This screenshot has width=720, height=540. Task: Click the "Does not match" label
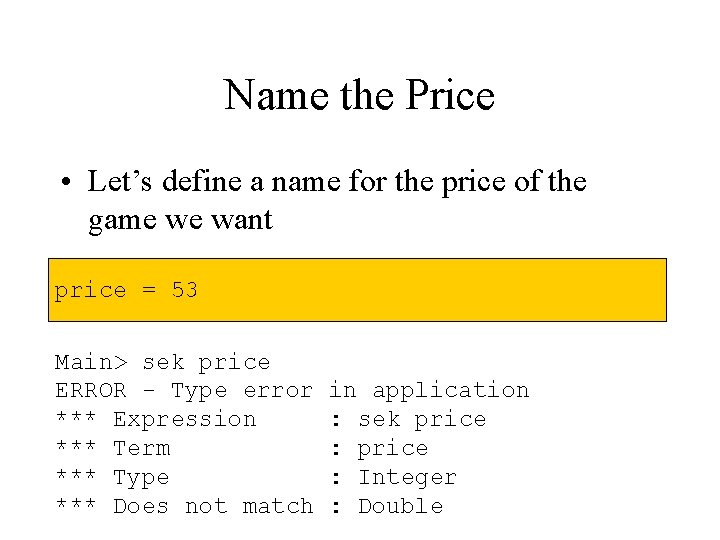click(x=213, y=507)
